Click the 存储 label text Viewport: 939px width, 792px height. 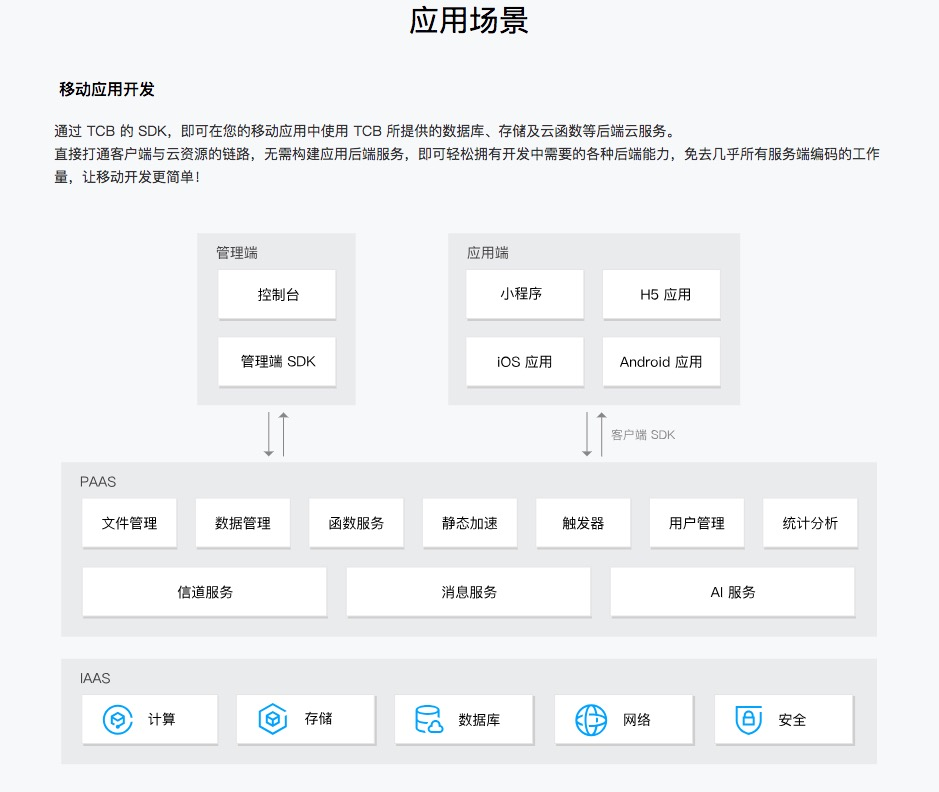(x=318, y=719)
